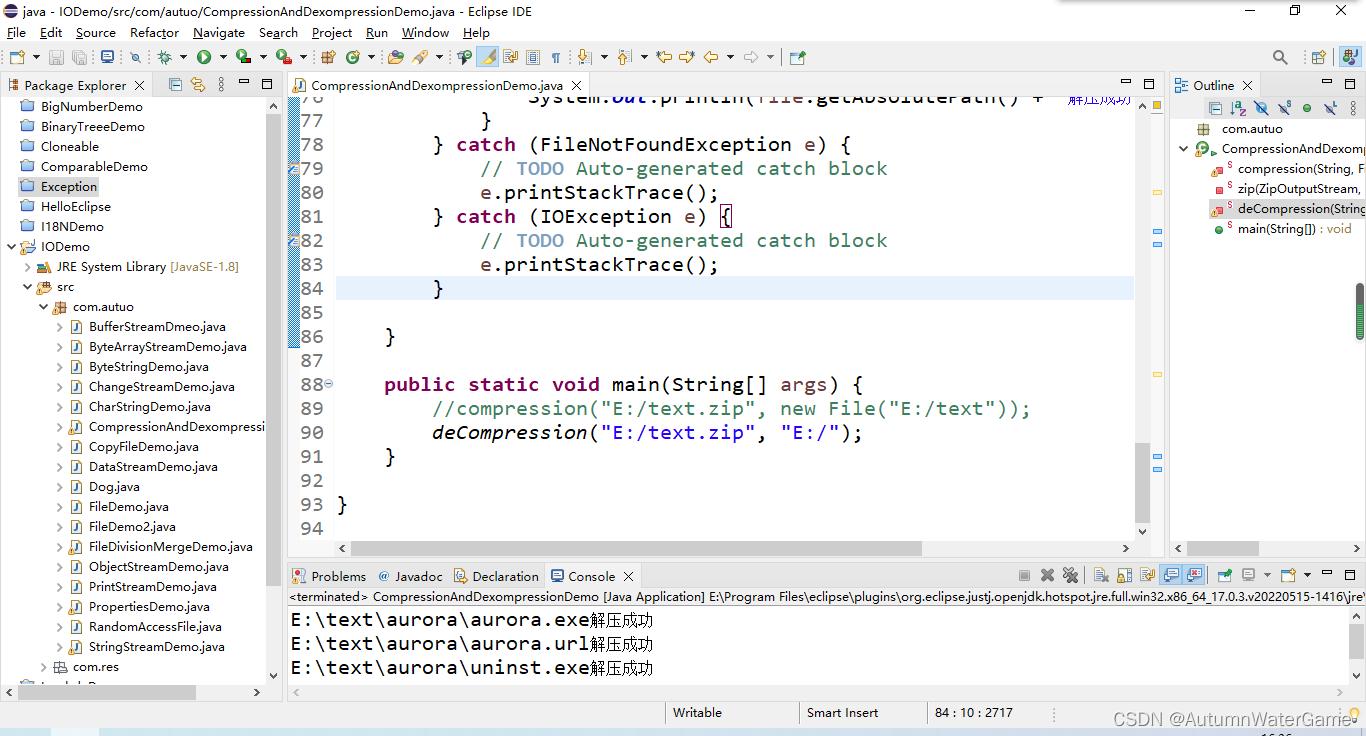Open the Refactor menu

point(154,33)
